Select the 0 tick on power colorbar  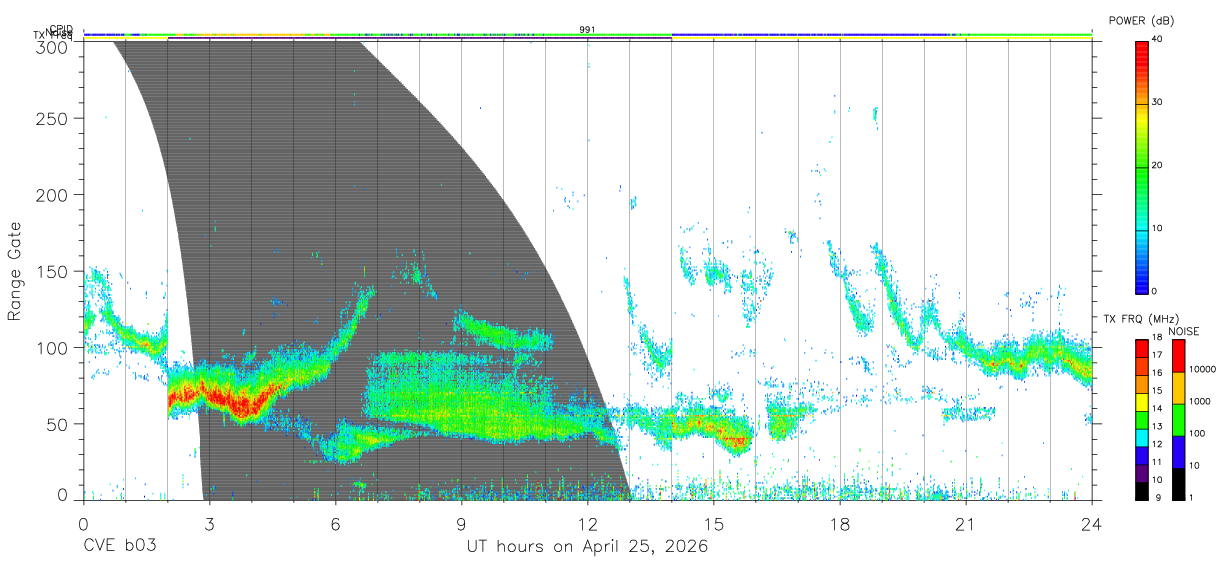pos(1154,291)
